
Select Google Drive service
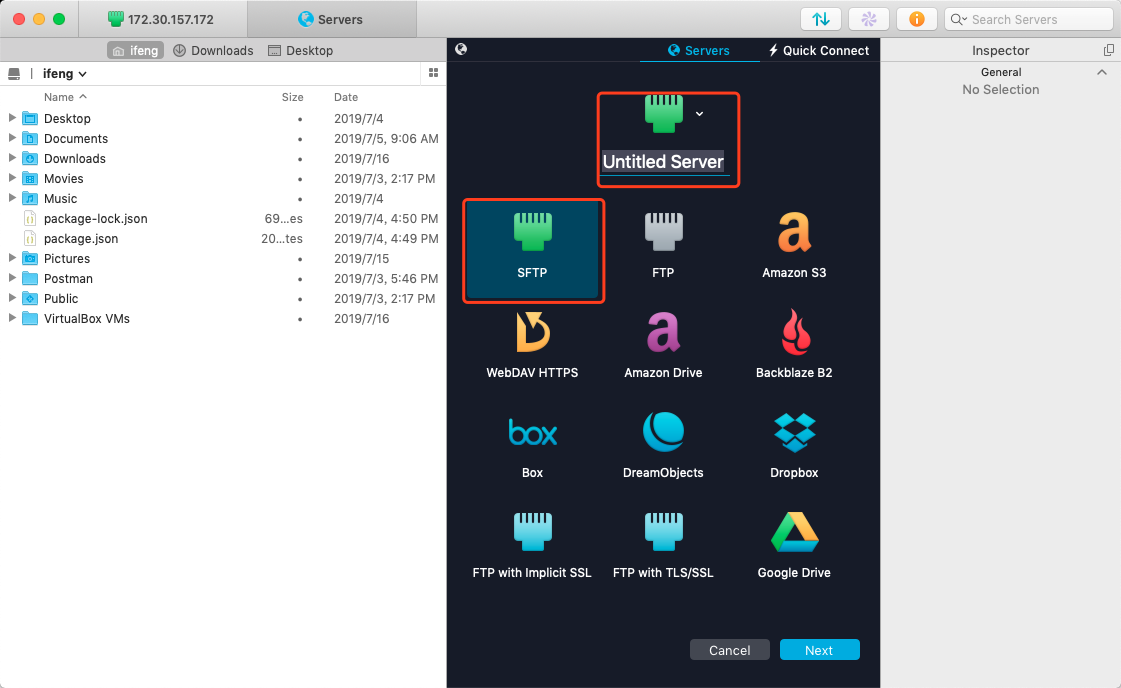coord(794,546)
